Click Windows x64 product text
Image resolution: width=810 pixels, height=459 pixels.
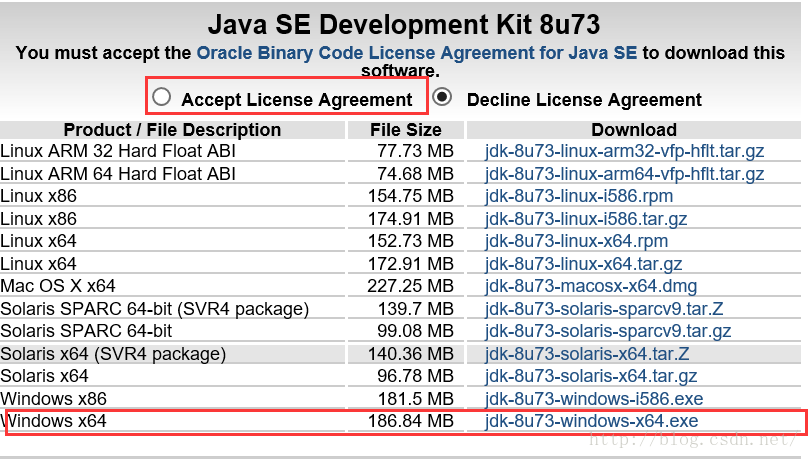pyautogui.click(x=54, y=421)
